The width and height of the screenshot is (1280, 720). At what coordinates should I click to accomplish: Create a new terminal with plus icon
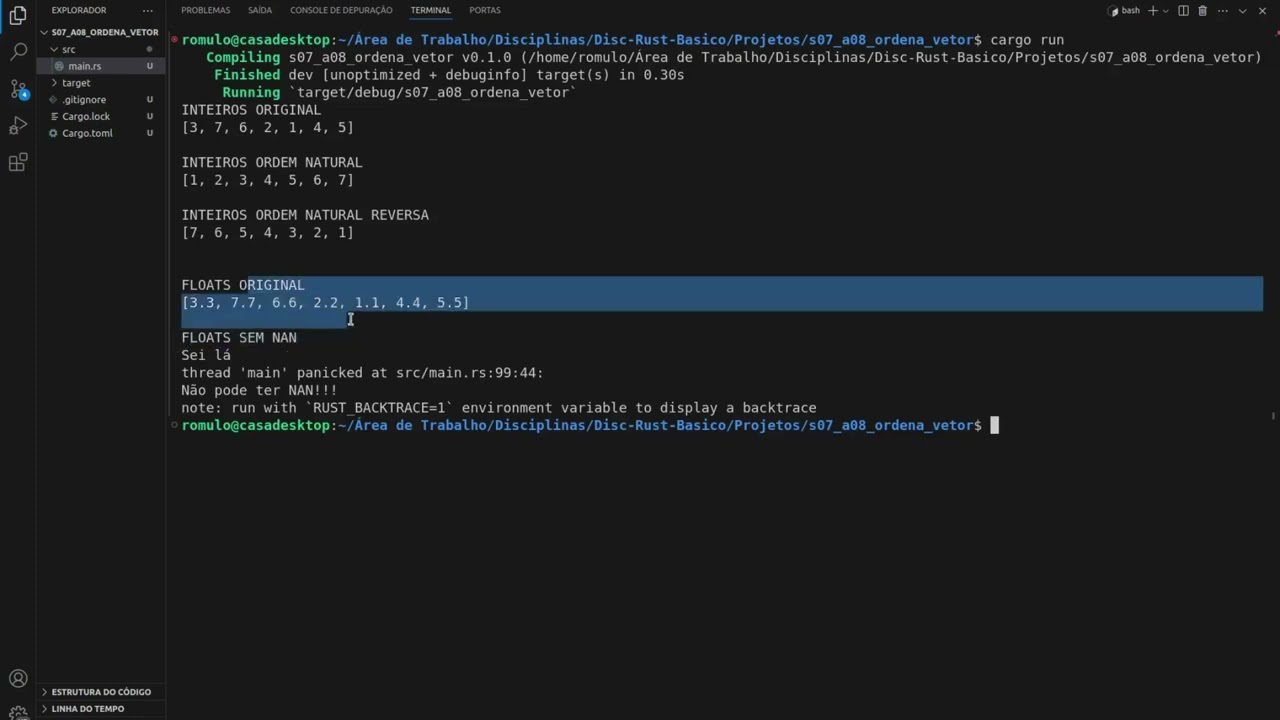click(1152, 10)
